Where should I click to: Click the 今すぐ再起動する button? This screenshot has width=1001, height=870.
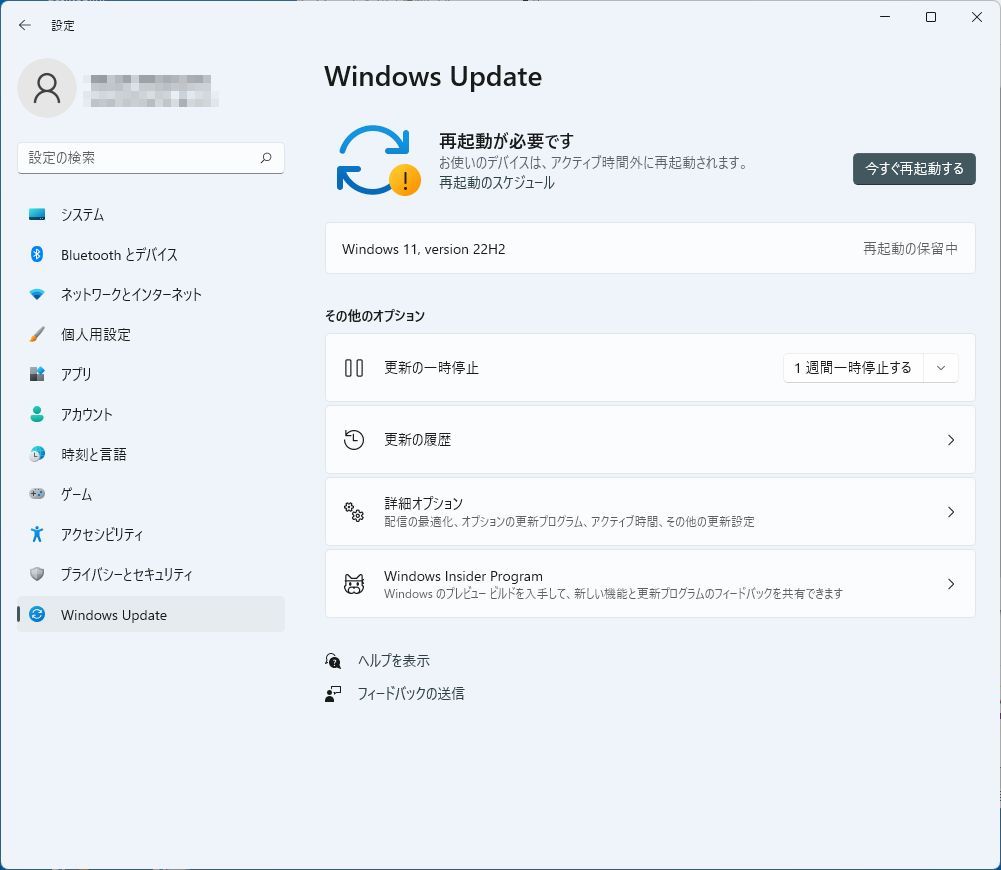pos(912,168)
